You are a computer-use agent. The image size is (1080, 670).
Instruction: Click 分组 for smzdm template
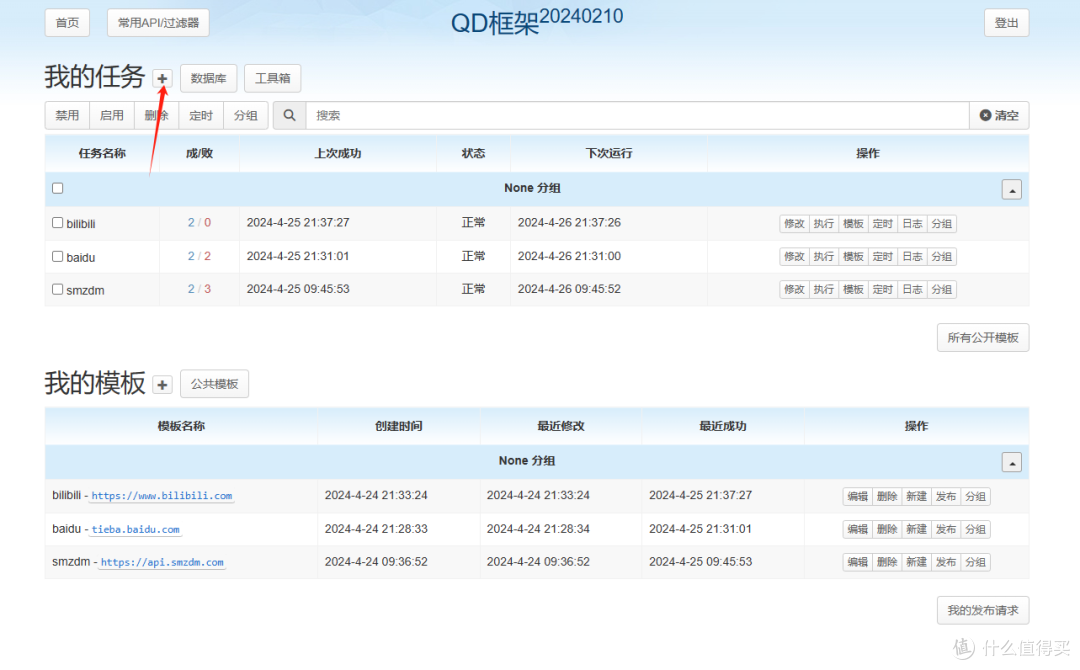click(x=975, y=563)
